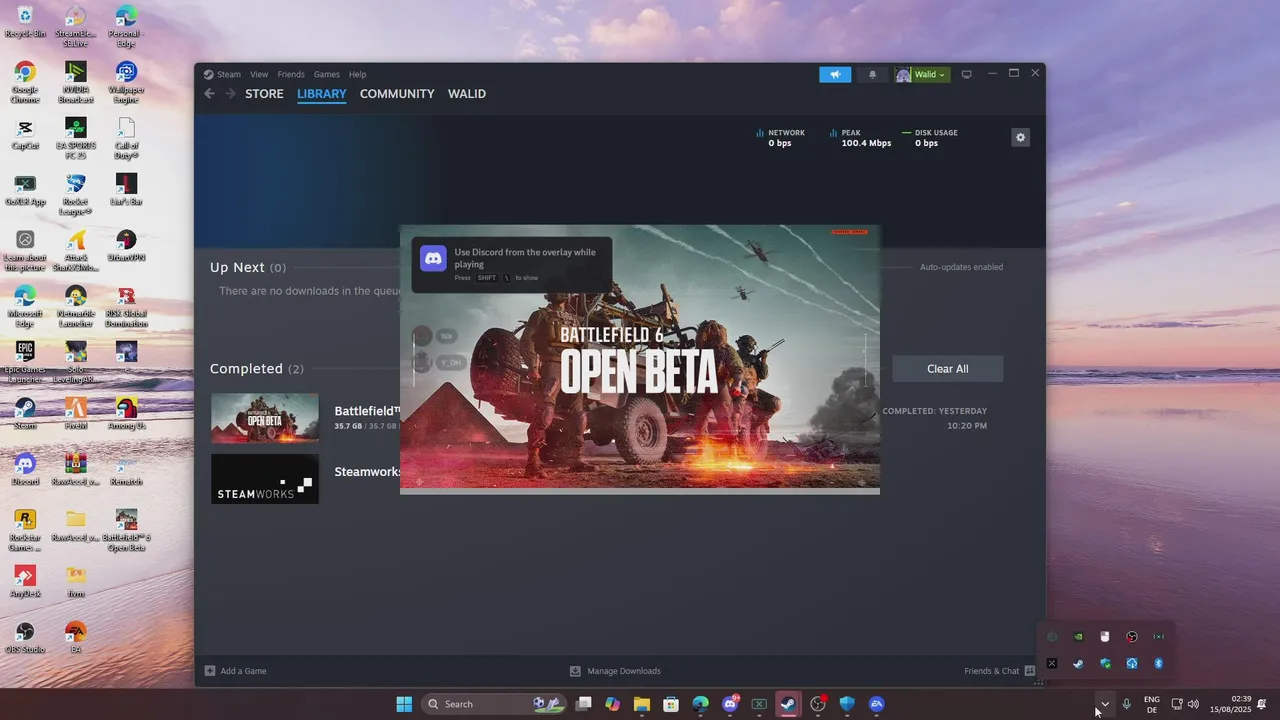The width and height of the screenshot is (1280, 720).
Task: Click the NVIDIA icon in tray overflow
Action: coord(1078,637)
